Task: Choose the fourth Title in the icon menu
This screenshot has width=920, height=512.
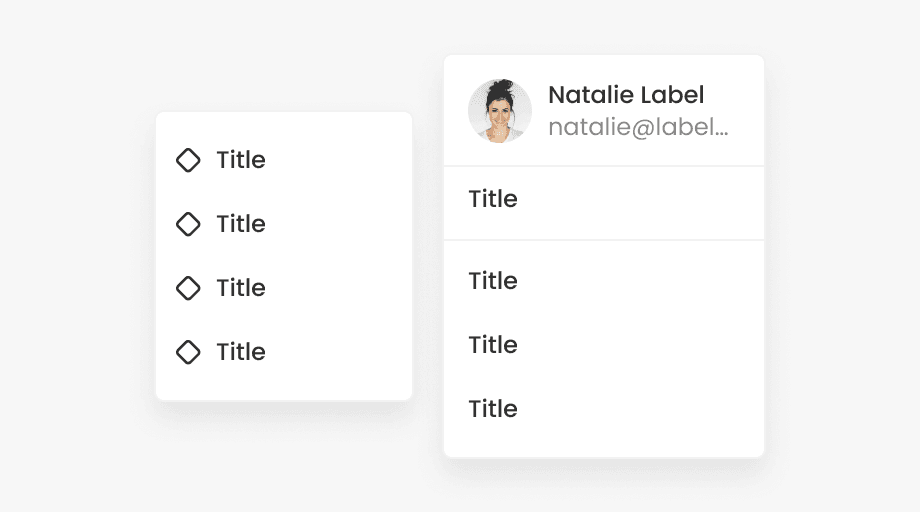Action: [x=241, y=352]
